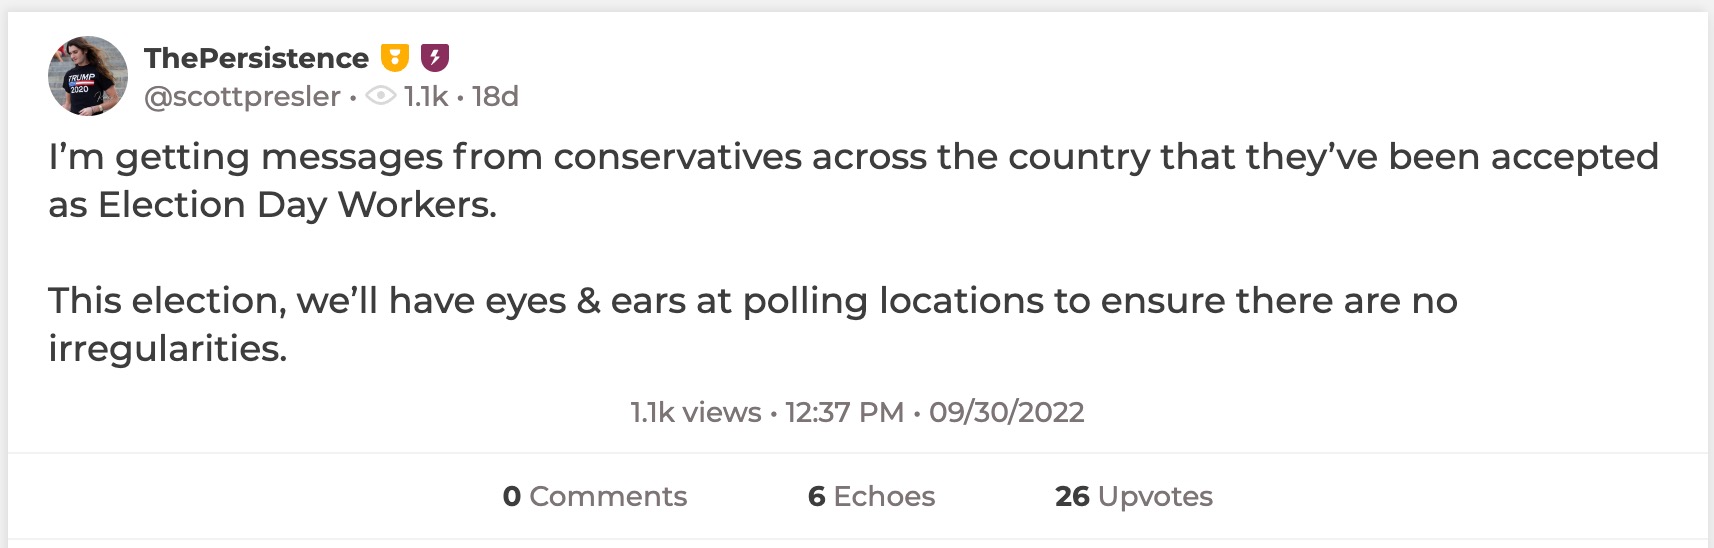View the 6 Echoes list
This screenshot has height=548, width=1714.
871,496
